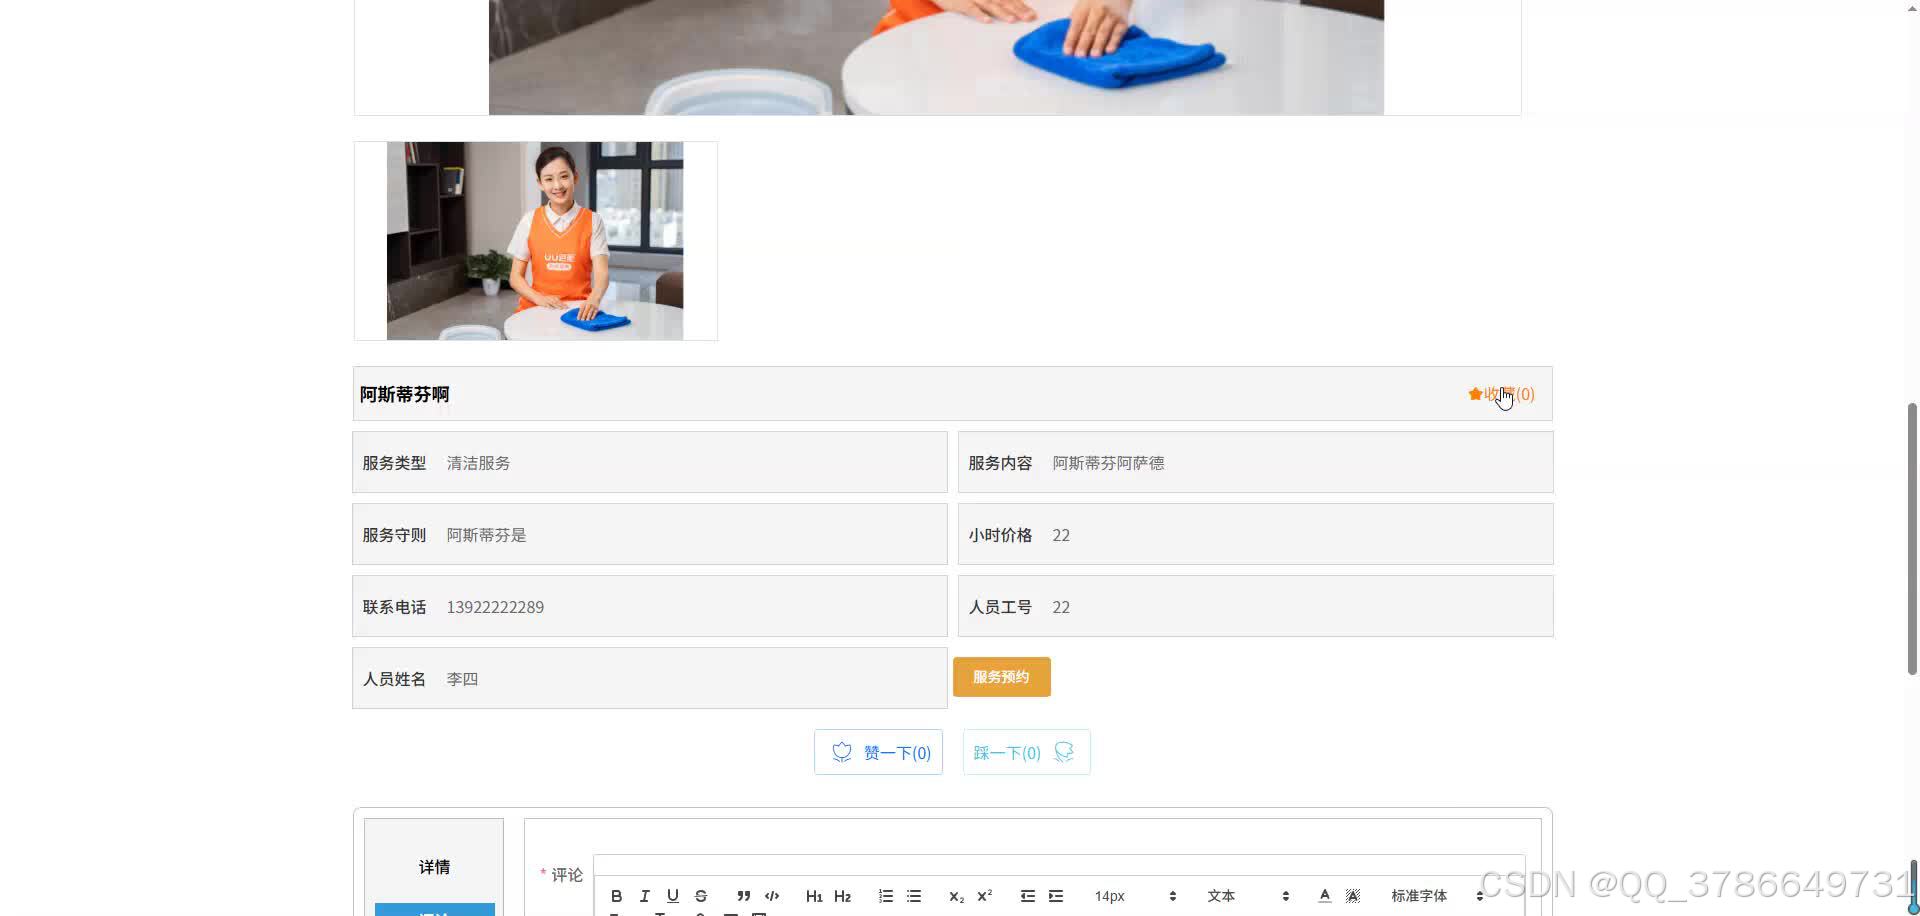Click the large cleaning service banner image
Screen dimensions: 1920x916
click(x=936, y=57)
